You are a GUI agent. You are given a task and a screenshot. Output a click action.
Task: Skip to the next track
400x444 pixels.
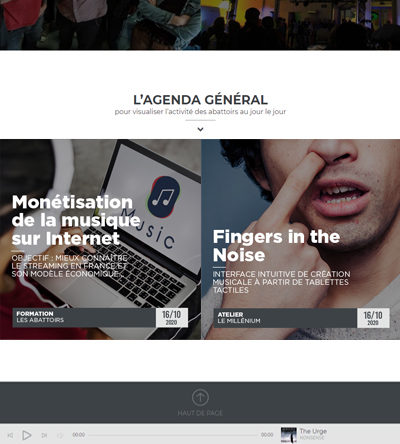pyautogui.click(x=44, y=435)
